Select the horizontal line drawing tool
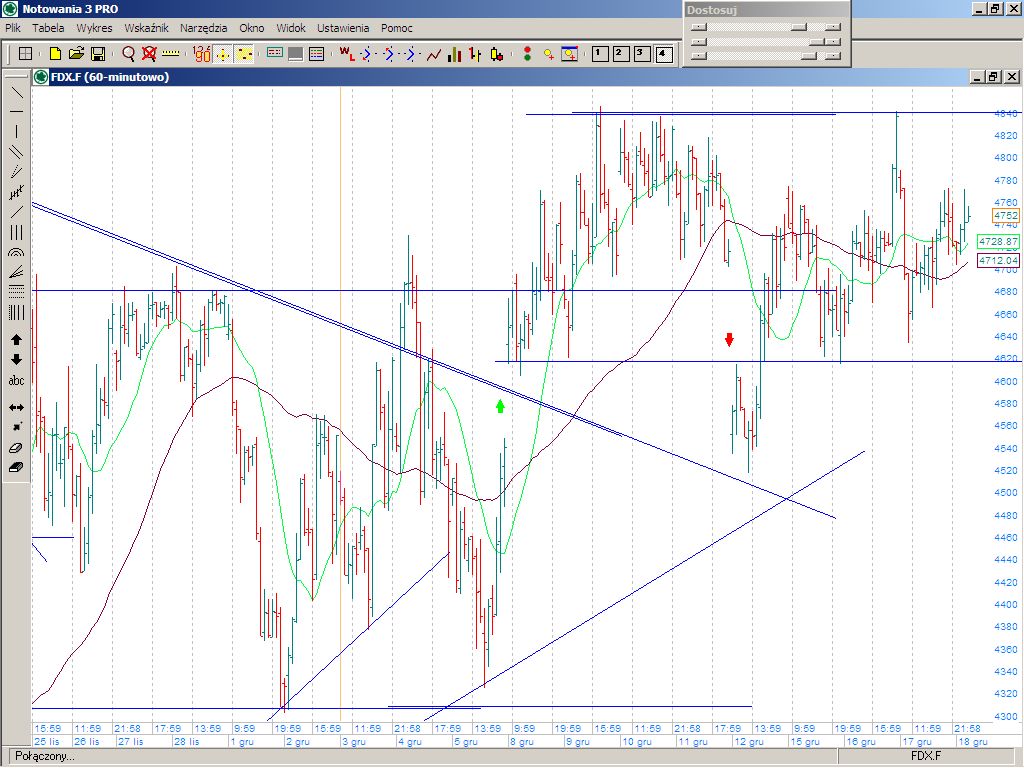This screenshot has width=1024, height=768. pyautogui.click(x=16, y=112)
